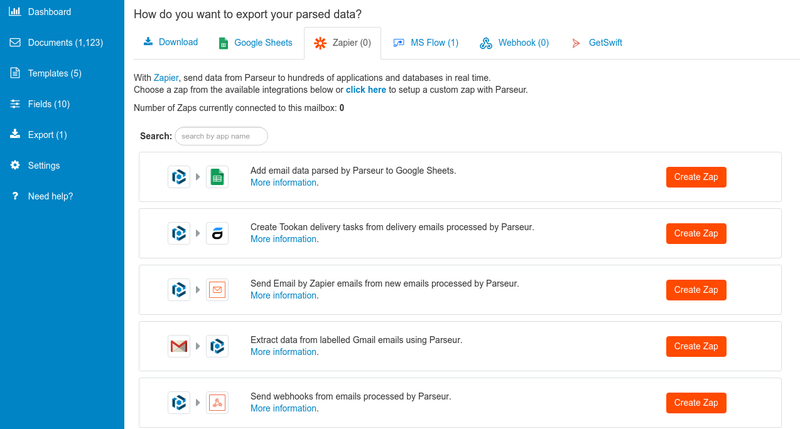Click the Settings gear icon
800x429 pixels.
(15, 165)
